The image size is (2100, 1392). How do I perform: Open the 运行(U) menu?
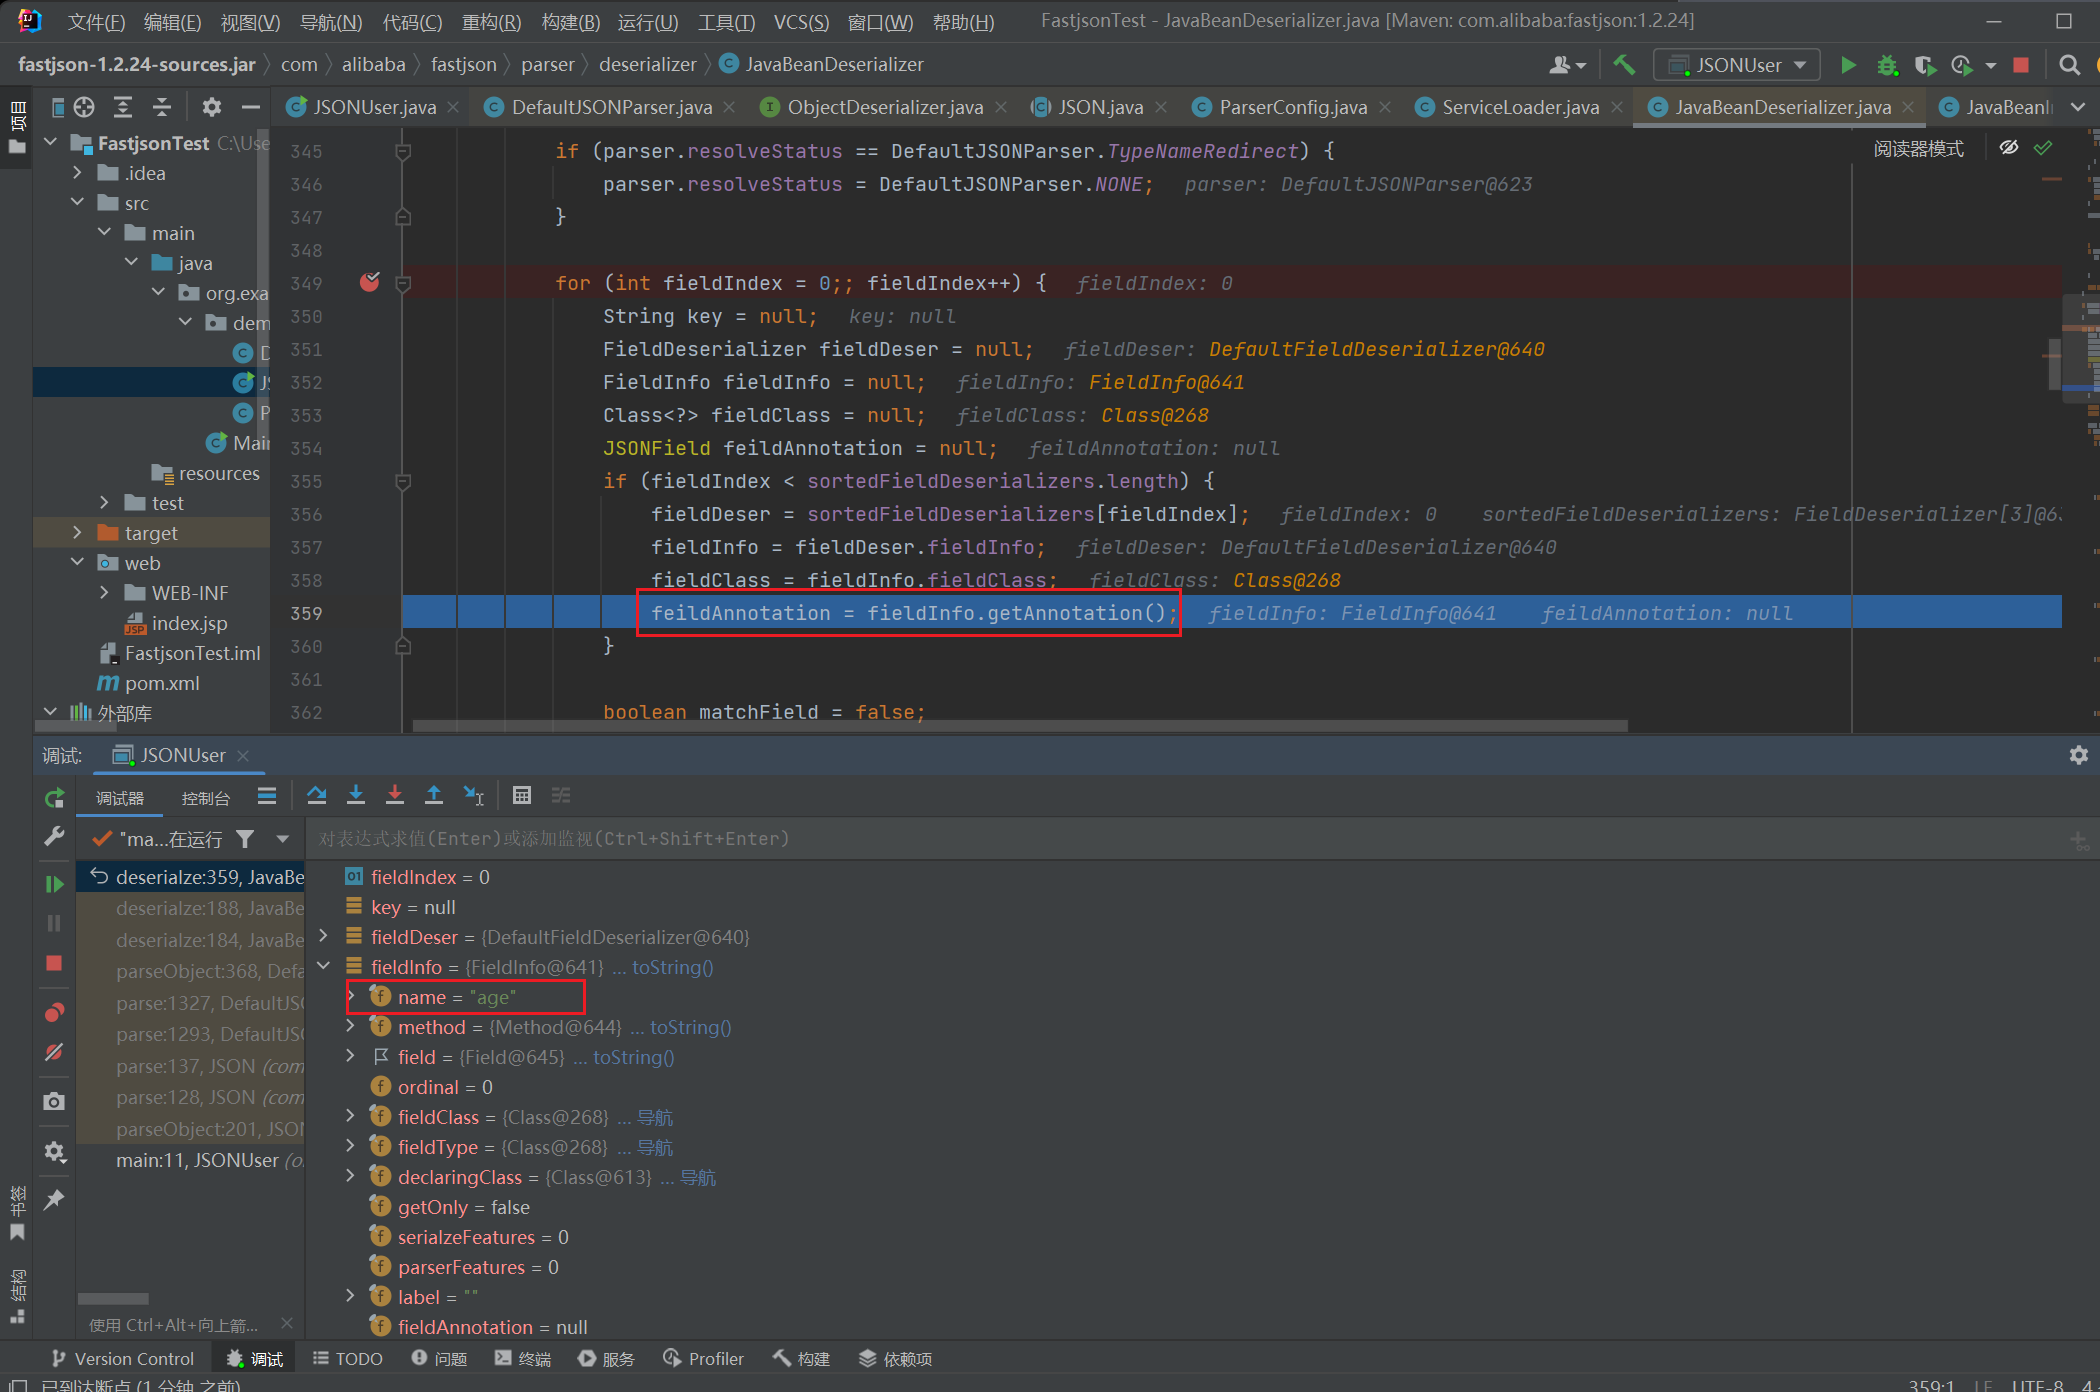pos(647,21)
